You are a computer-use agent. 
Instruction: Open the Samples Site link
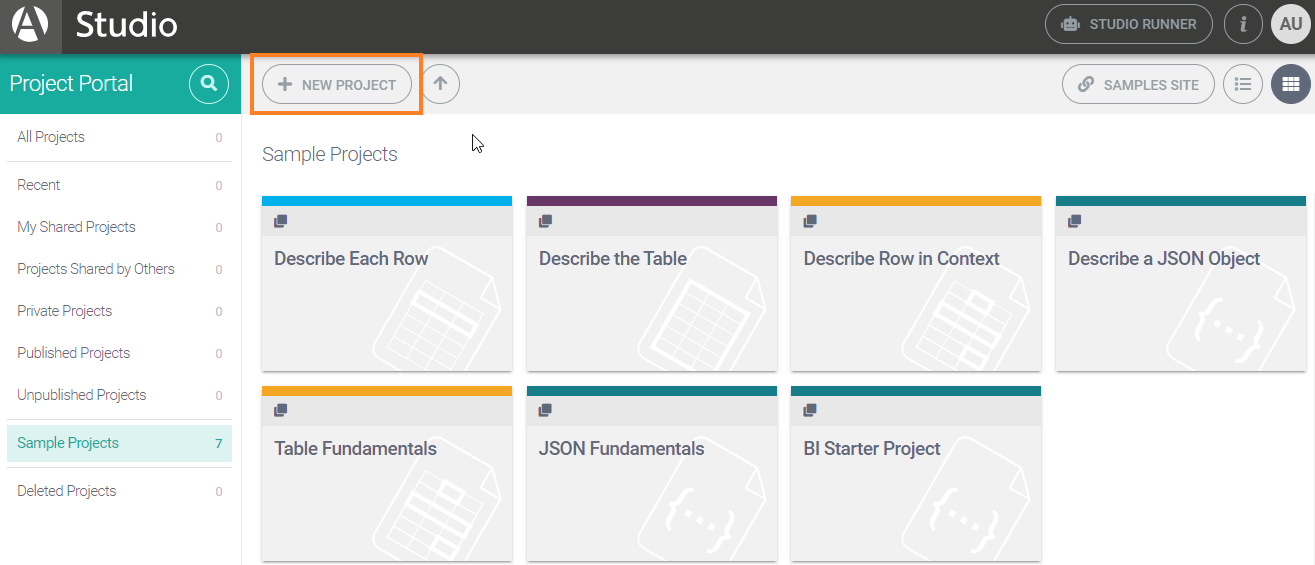[x=1138, y=85]
